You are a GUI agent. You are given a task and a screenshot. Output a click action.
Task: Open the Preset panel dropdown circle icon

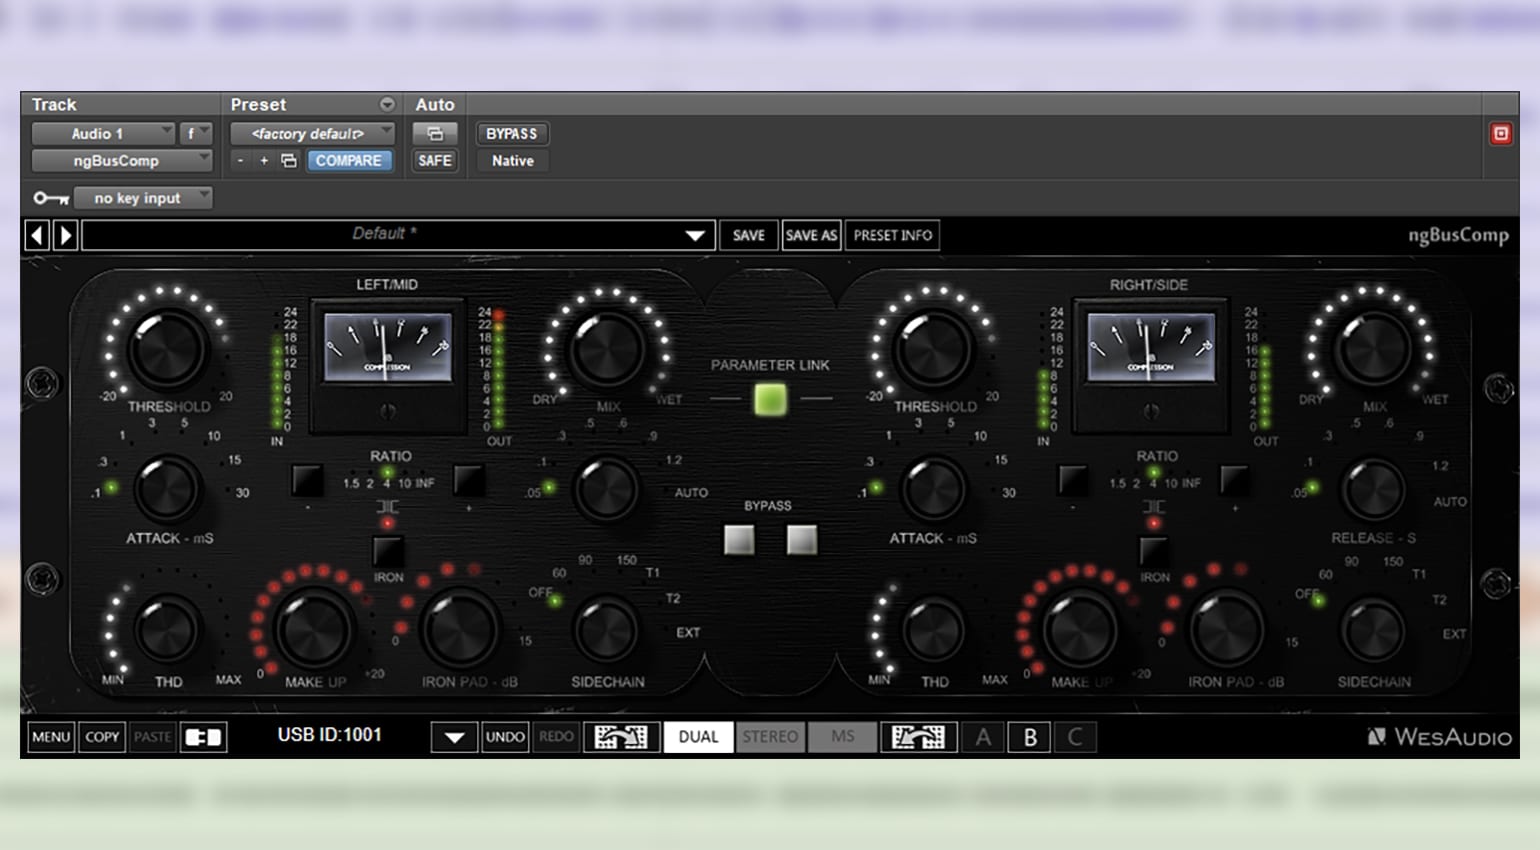389,104
